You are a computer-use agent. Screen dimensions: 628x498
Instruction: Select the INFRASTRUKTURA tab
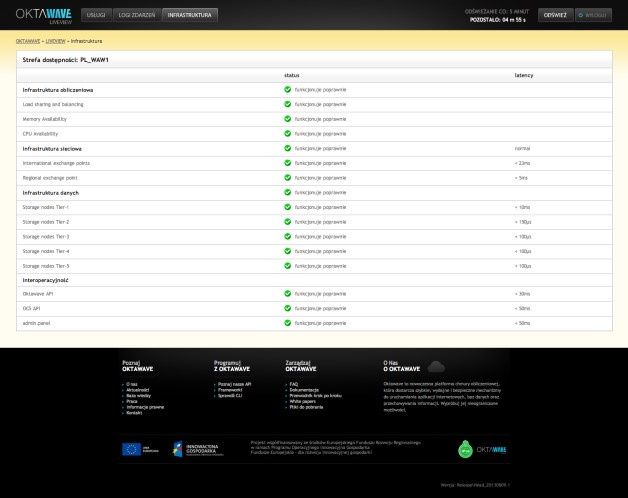point(189,15)
